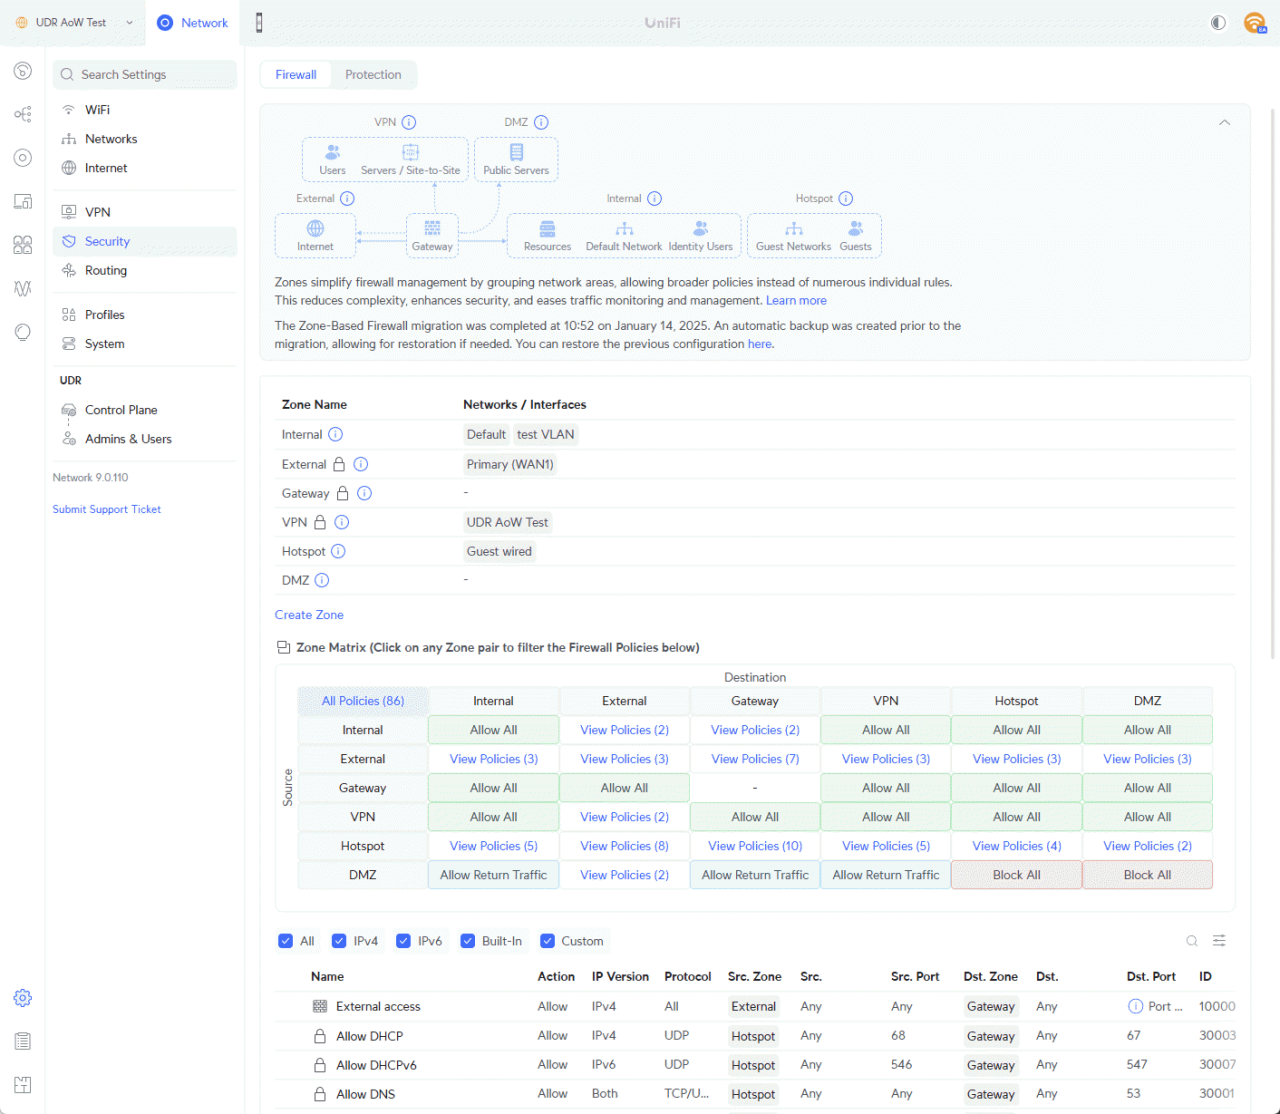This screenshot has height=1114, width=1280.
Task: Switch to the Protection tab
Action: click(373, 75)
